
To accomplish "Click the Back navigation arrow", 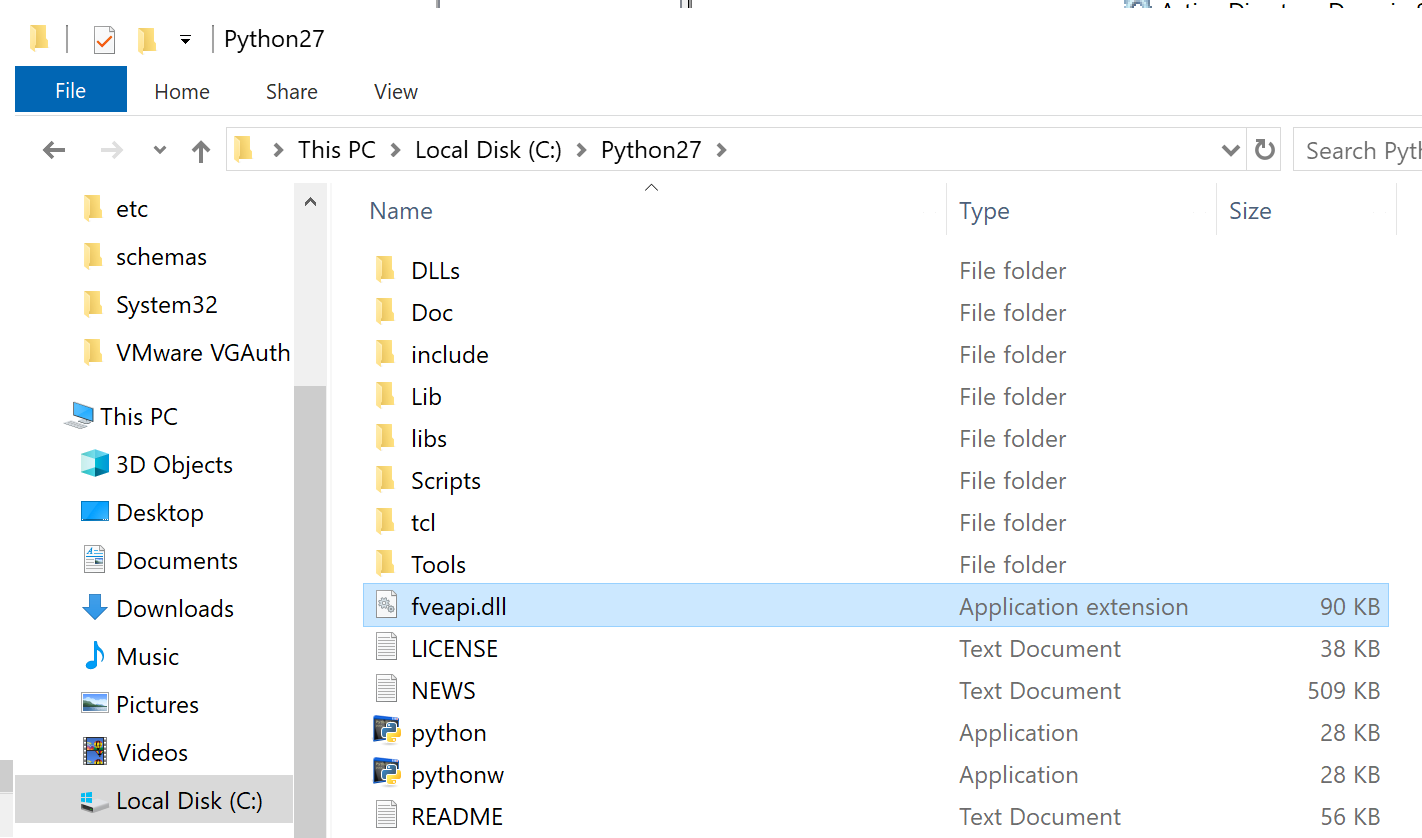I will [x=54, y=151].
